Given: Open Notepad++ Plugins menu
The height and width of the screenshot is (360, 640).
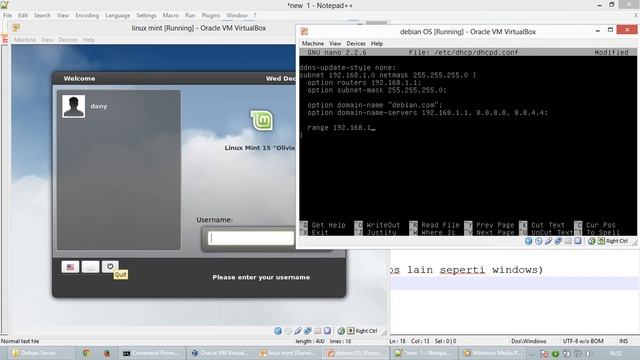Looking at the screenshot, I should pyautogui.click(x=211, y=15).
